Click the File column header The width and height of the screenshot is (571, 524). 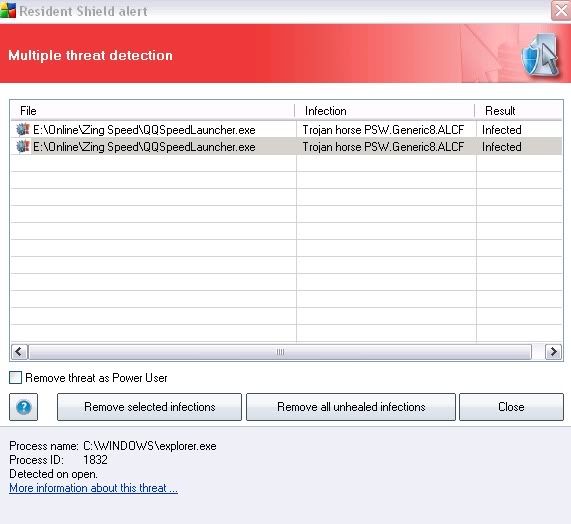(x=153, y=111)
